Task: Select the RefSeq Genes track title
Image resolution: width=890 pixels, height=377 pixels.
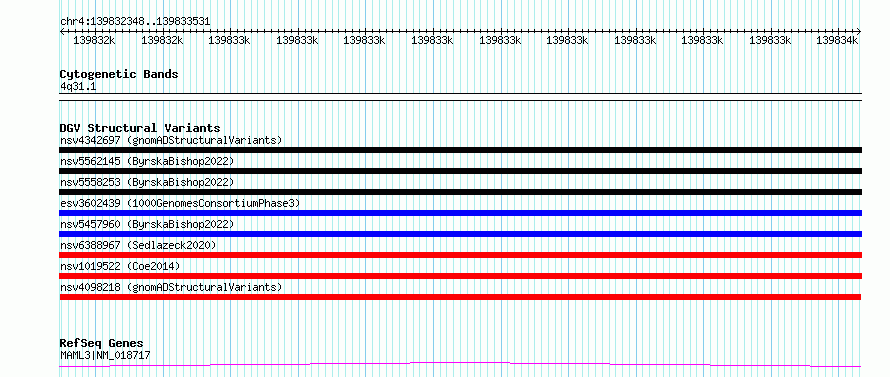Action: tap(102, 343)
